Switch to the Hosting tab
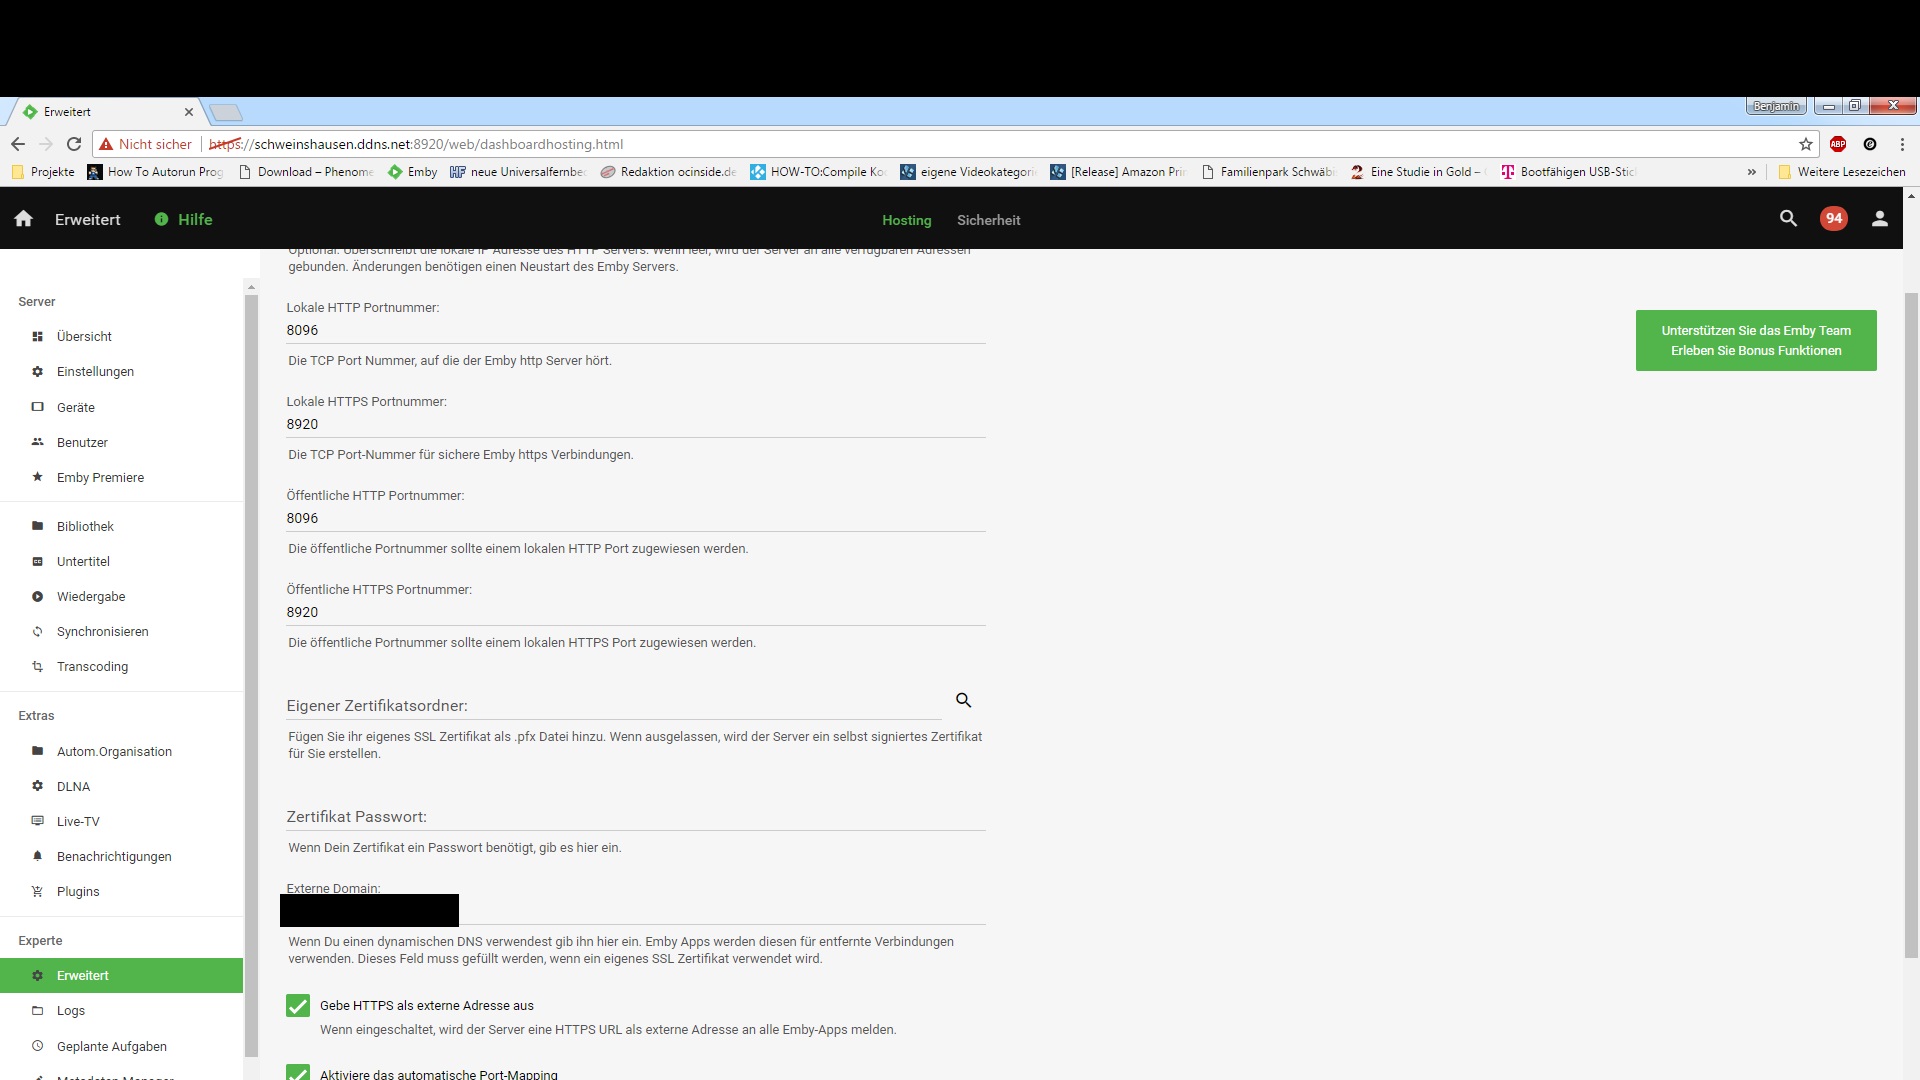The width and height of the screenshot is (1920, 1080). click(x=906, y=220)
